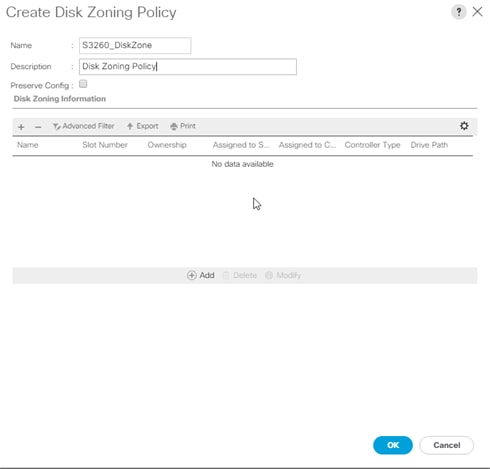Screen dimensions: 490x469
Task: Open the Advanced Filter option
Action: point(84,126)
